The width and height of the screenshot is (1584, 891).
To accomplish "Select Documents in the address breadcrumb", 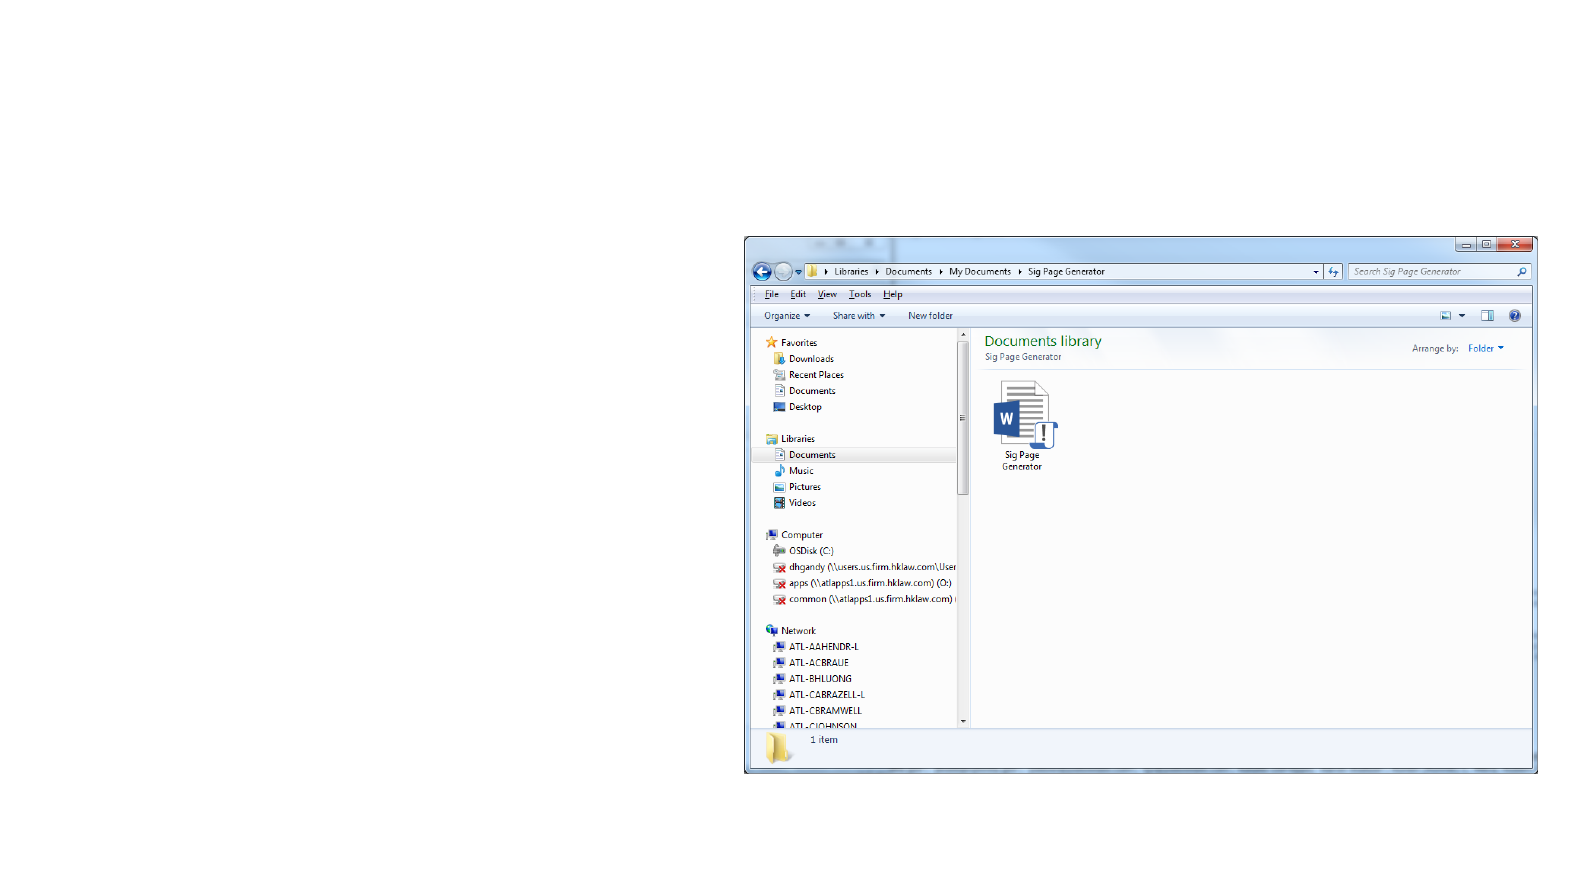I will point(908,272).
